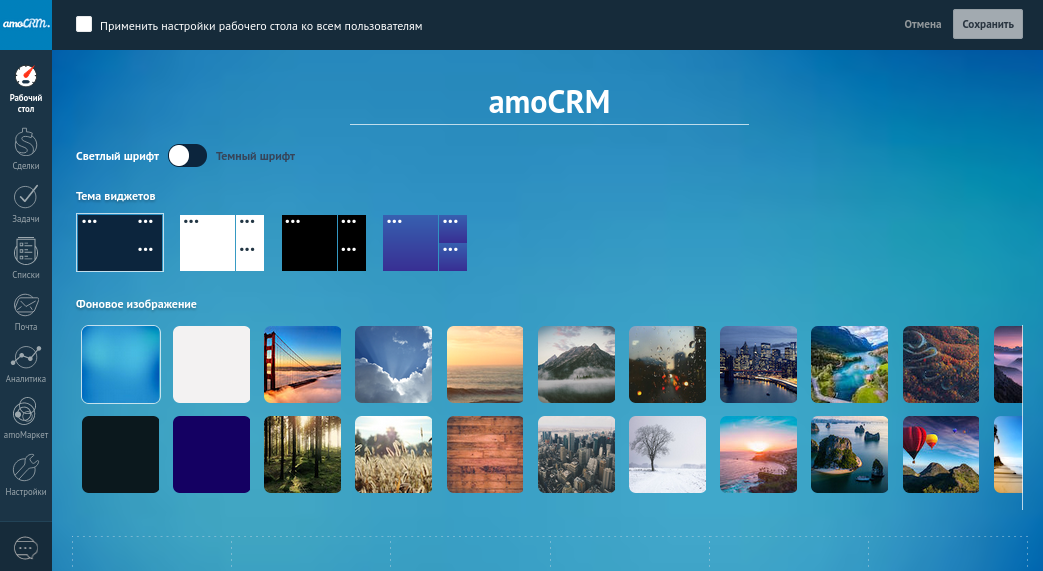
Task: Choose the hot air balloon background
Action: pos(941,454)
